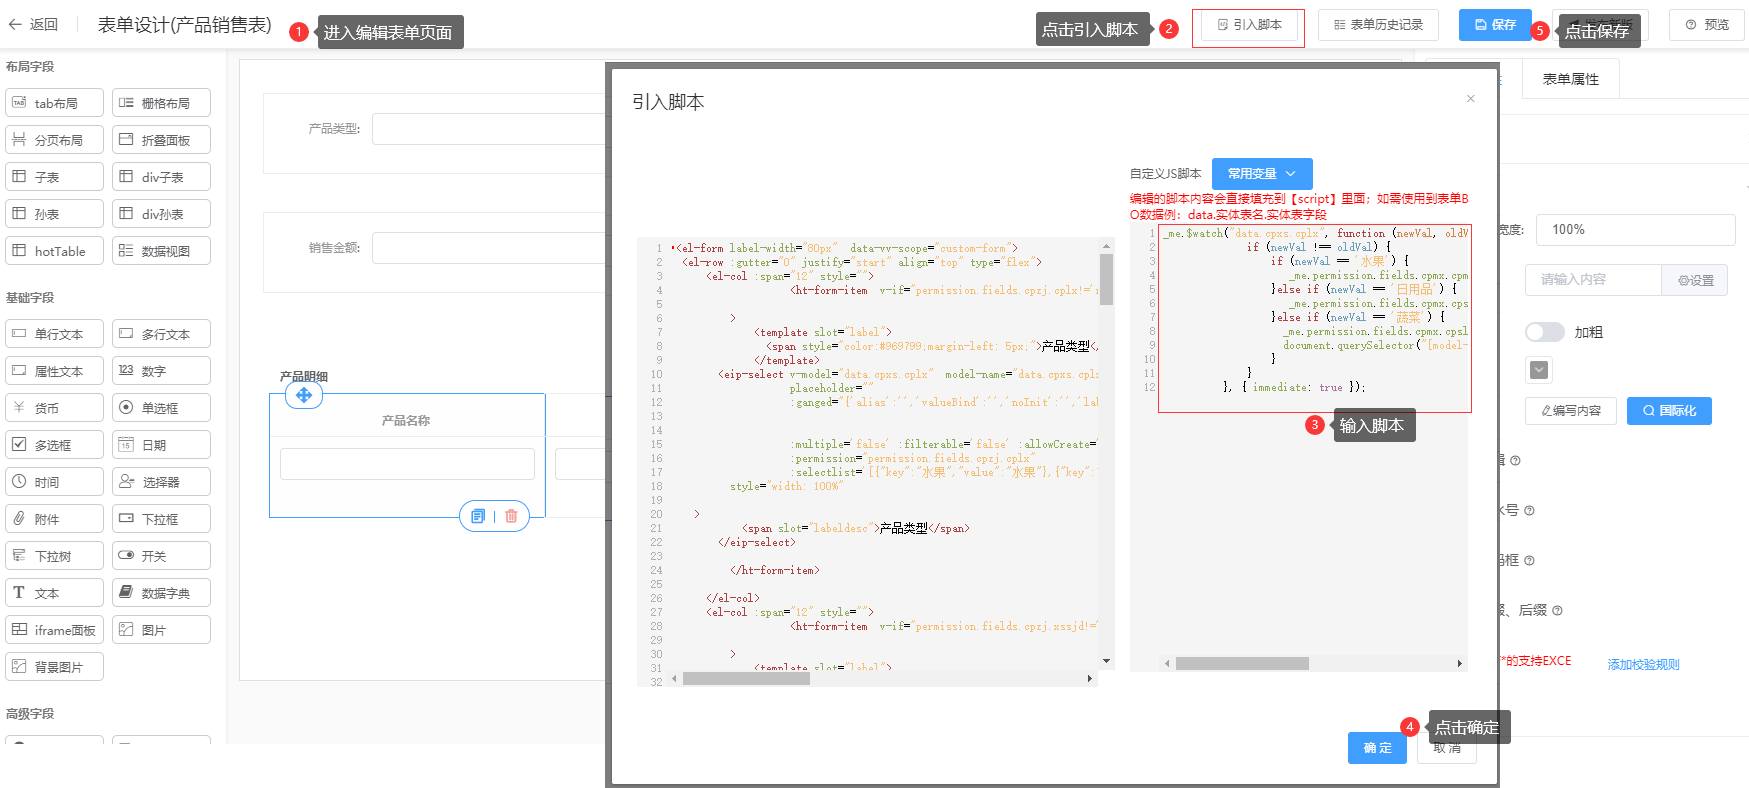This screenshot has width=1749, height=788.
Task: Add the 下拉框 dropdown field
Action: 161,519
